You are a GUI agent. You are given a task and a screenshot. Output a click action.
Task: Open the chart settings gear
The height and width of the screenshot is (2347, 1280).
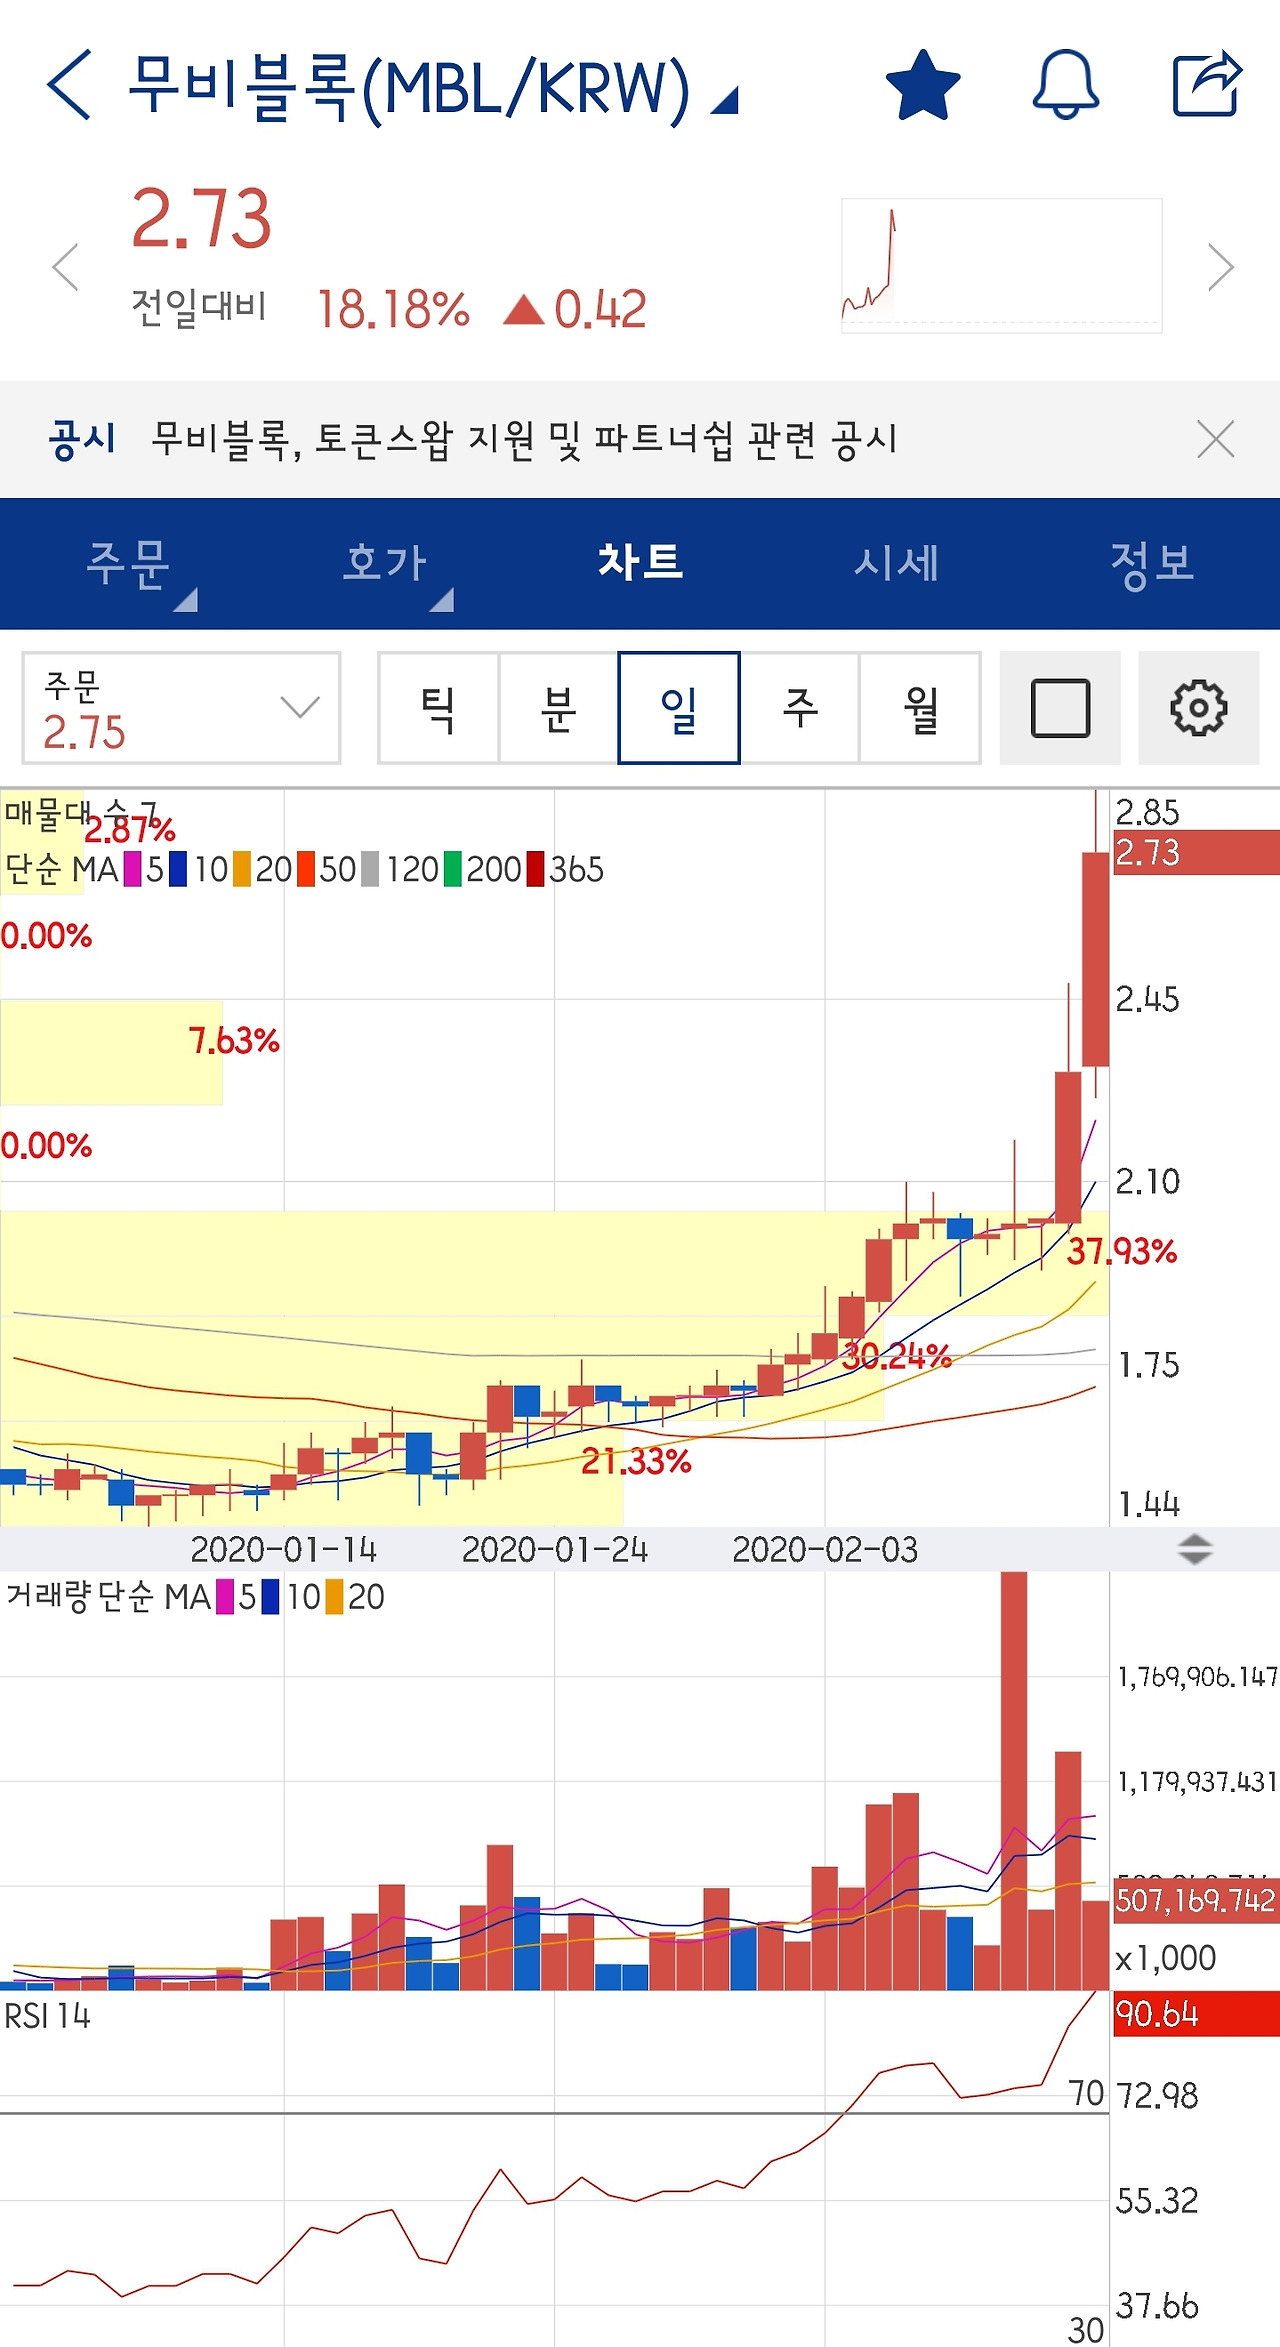pos(1199,708)
